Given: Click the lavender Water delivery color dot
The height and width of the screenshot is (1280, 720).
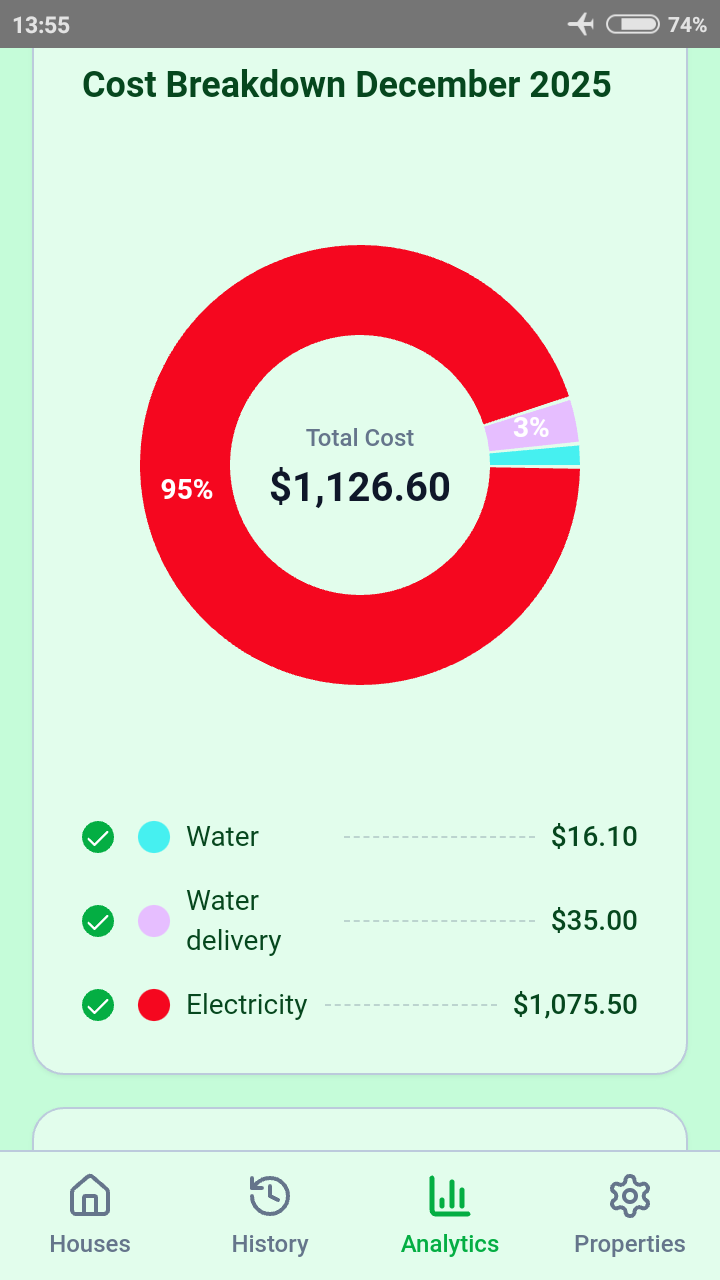Looking at the screenshot, I should (154, 921).
